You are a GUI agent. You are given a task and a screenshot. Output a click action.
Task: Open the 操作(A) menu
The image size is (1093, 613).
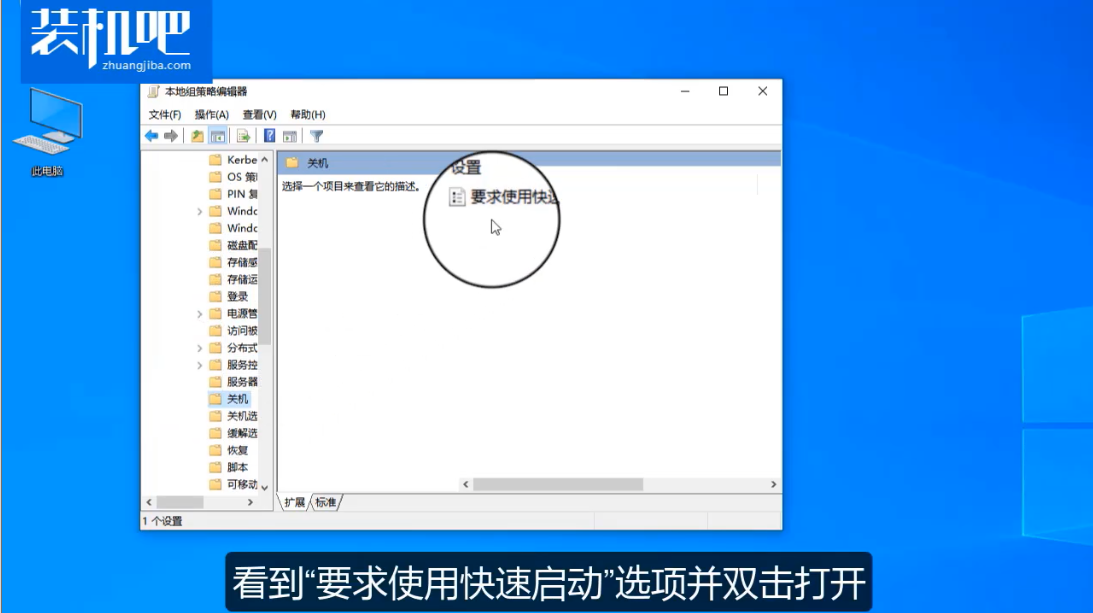[x=211, y=115]
